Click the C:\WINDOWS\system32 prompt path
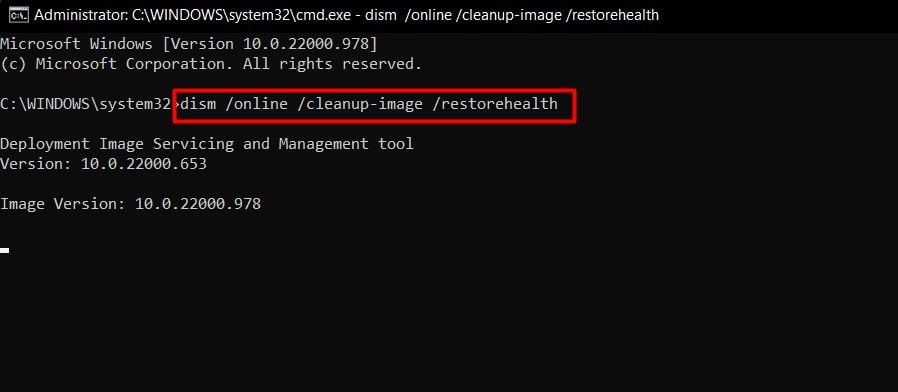 [x=86, y=104]
